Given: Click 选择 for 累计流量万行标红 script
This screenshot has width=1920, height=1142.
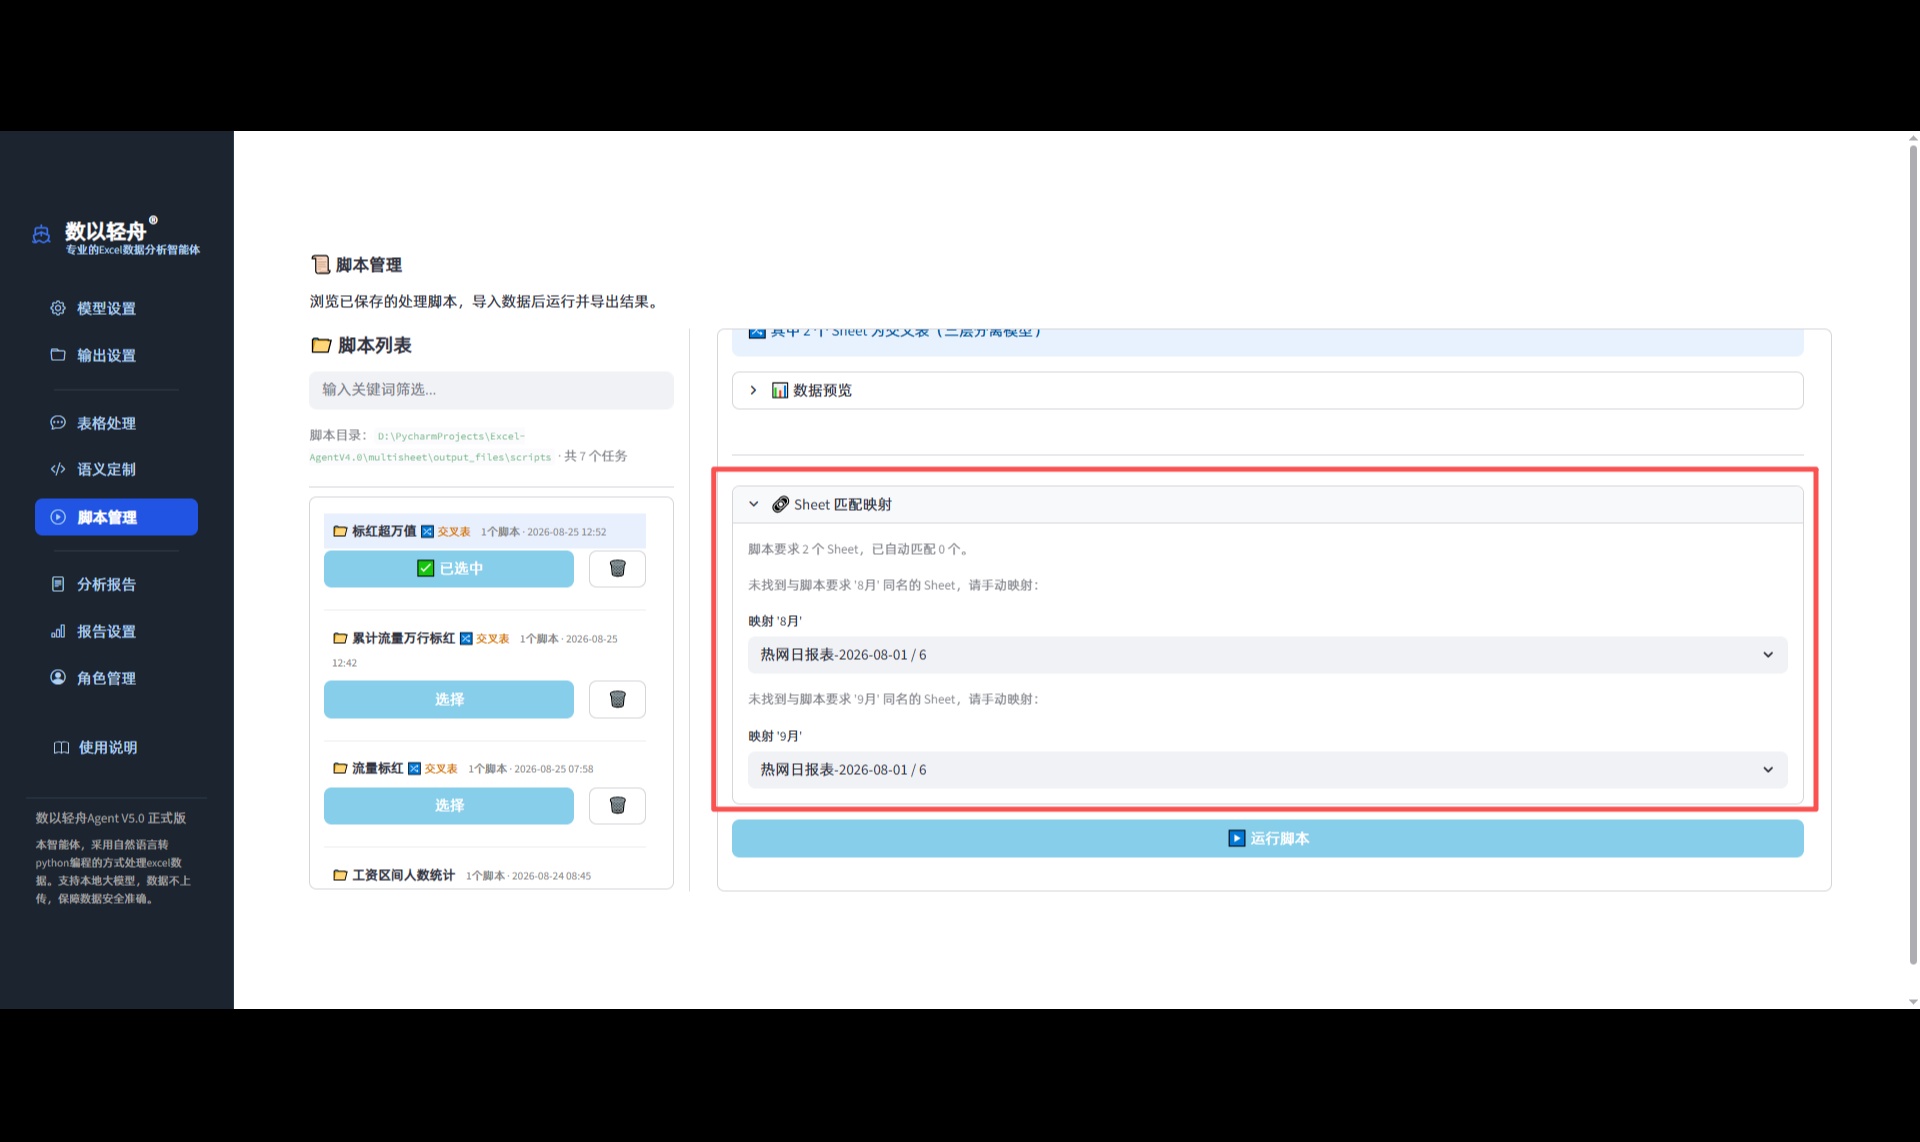Looking at the screenshot, I should [448, 699].
